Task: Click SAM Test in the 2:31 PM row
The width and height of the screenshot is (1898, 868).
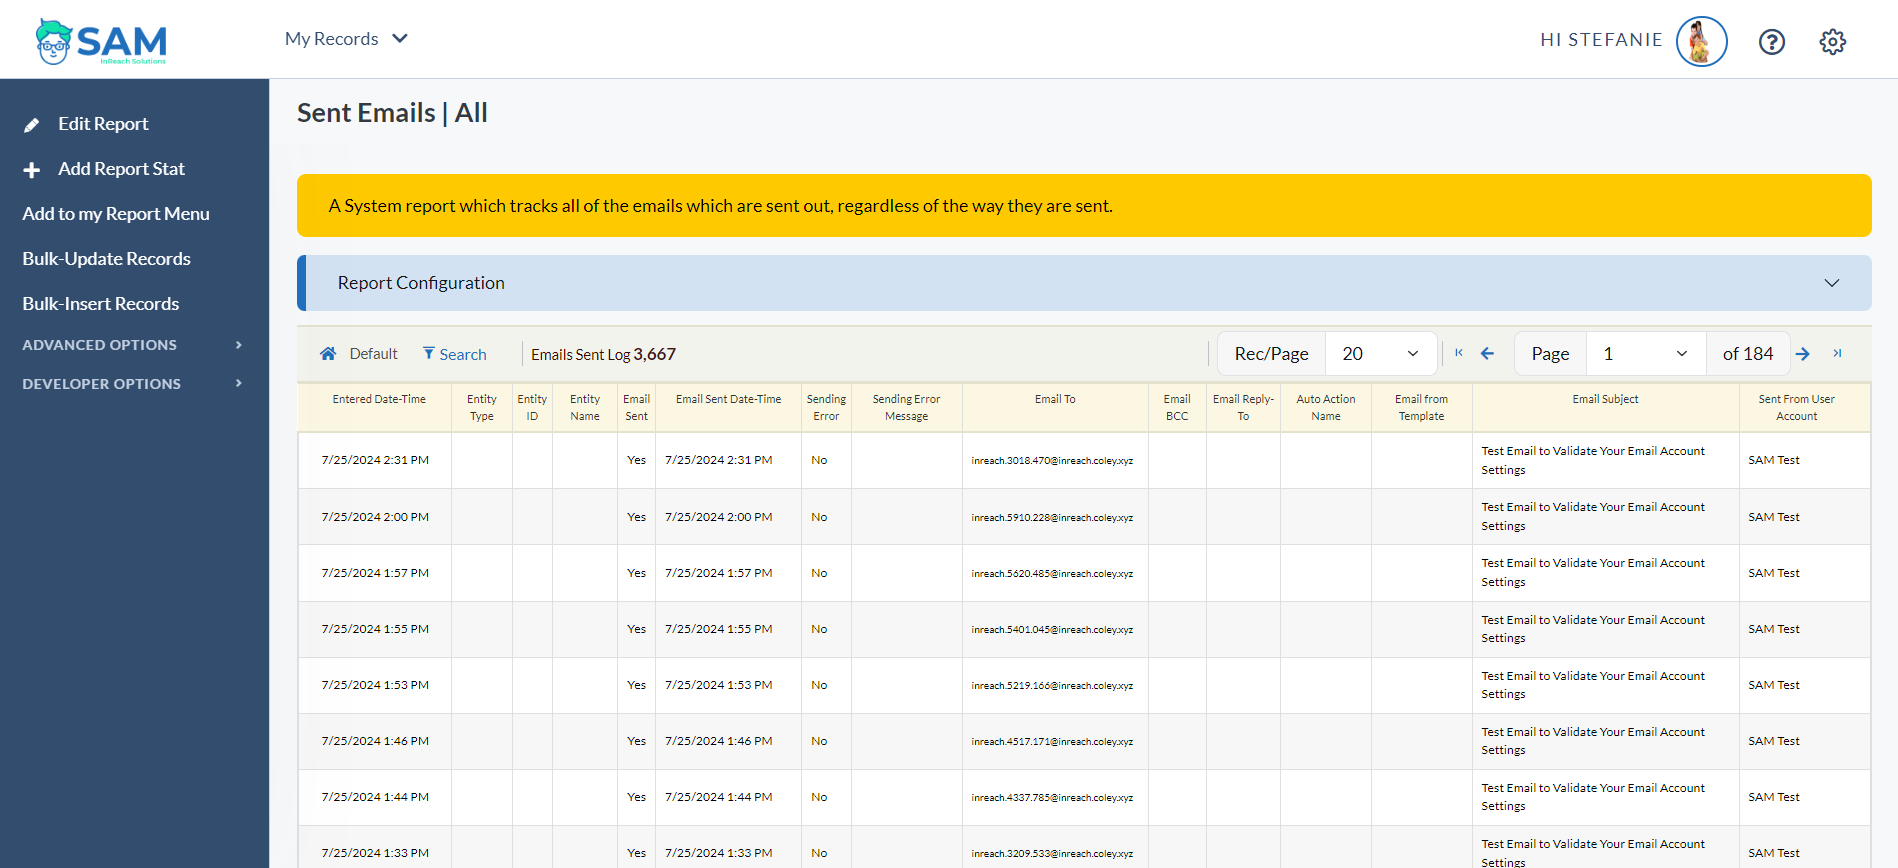Action: click(x=1773, y=460)
